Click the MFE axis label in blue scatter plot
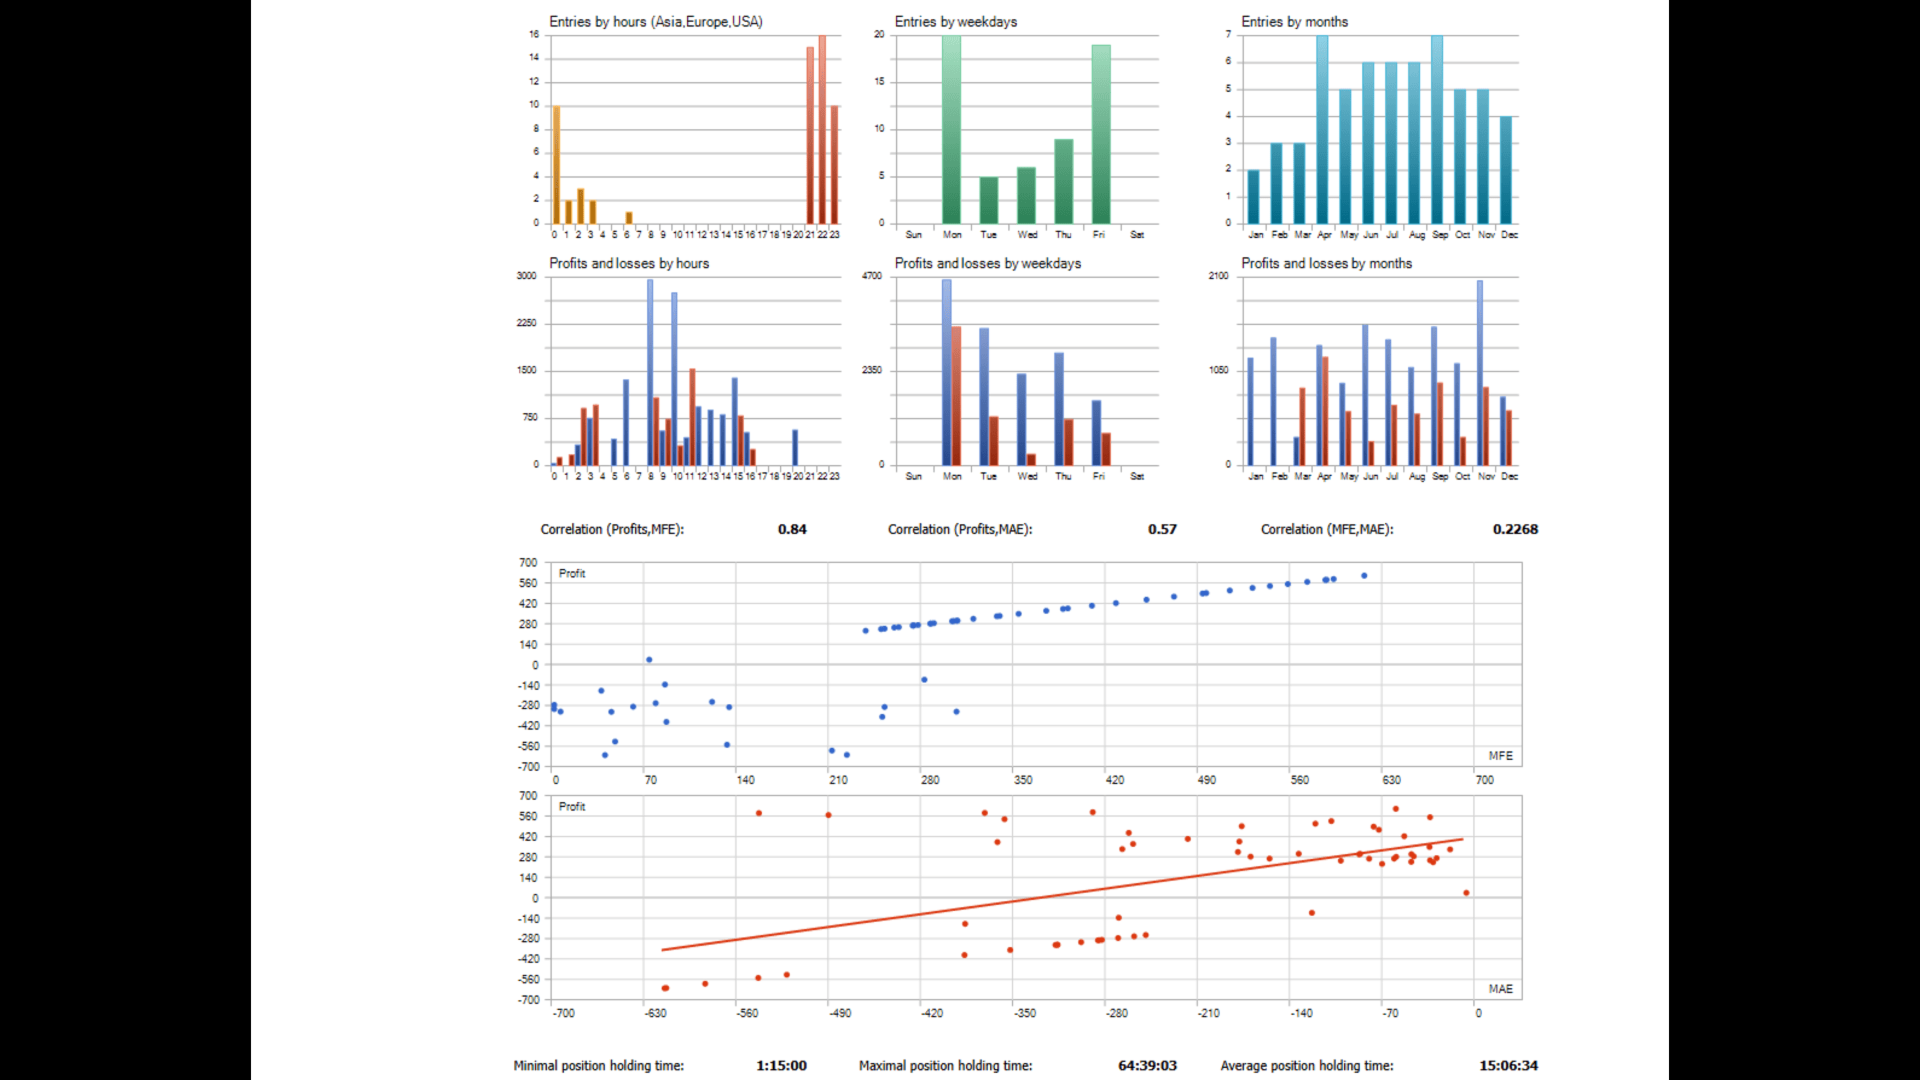 tap(1500, 756)
